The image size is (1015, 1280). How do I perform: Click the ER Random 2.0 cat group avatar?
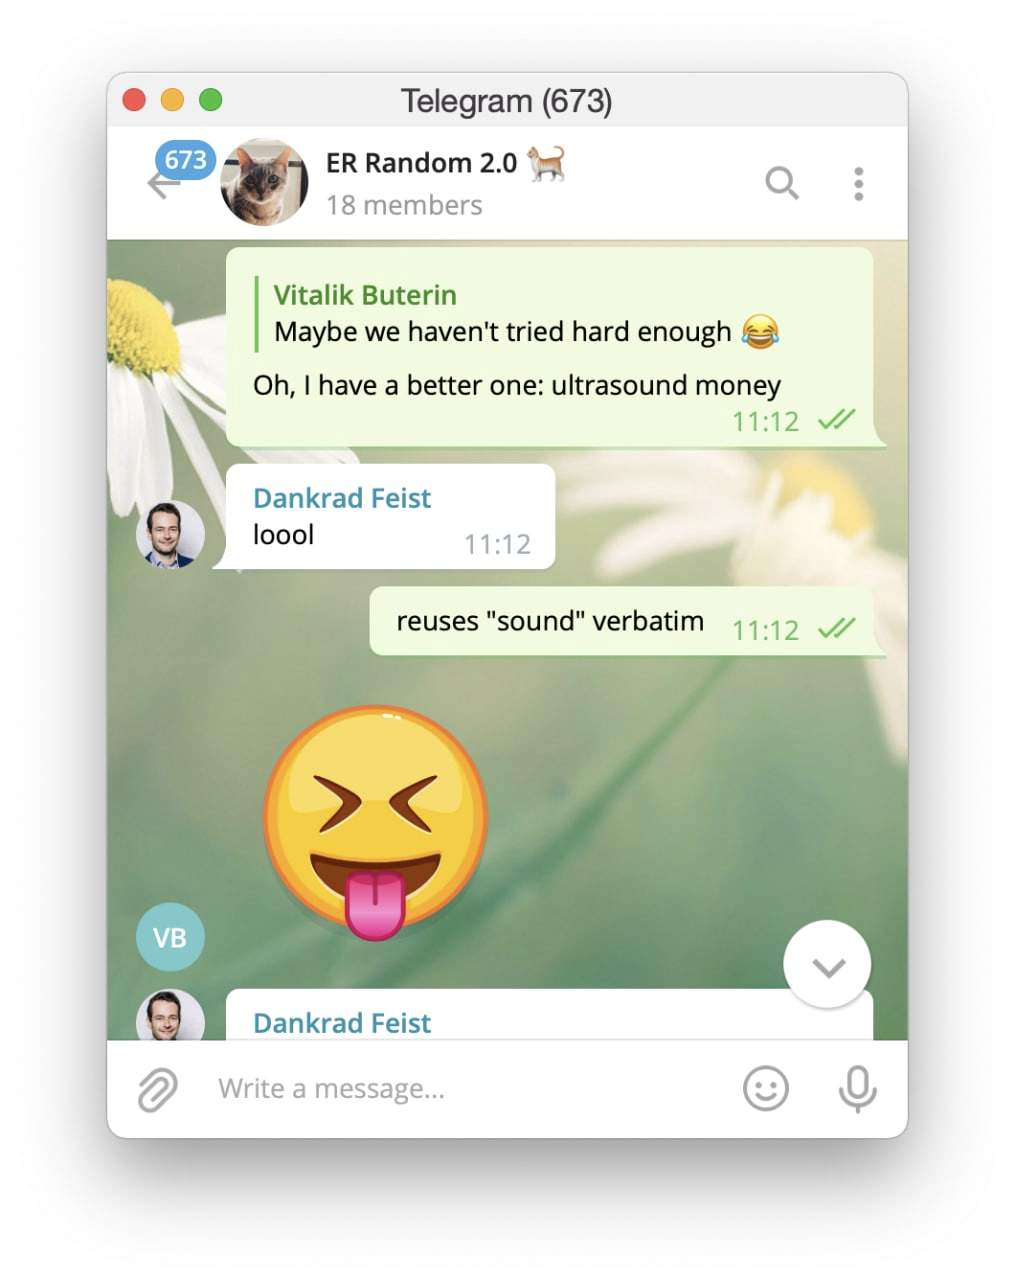pos(264,183)
